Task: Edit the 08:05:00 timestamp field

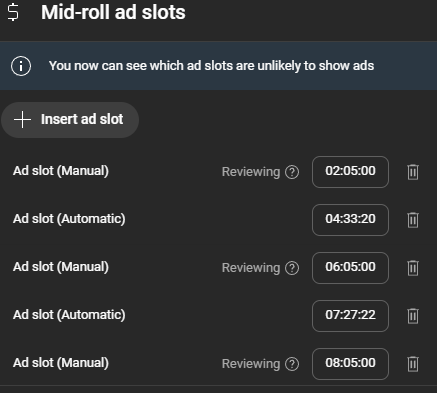Action: [x=350, y=364]
